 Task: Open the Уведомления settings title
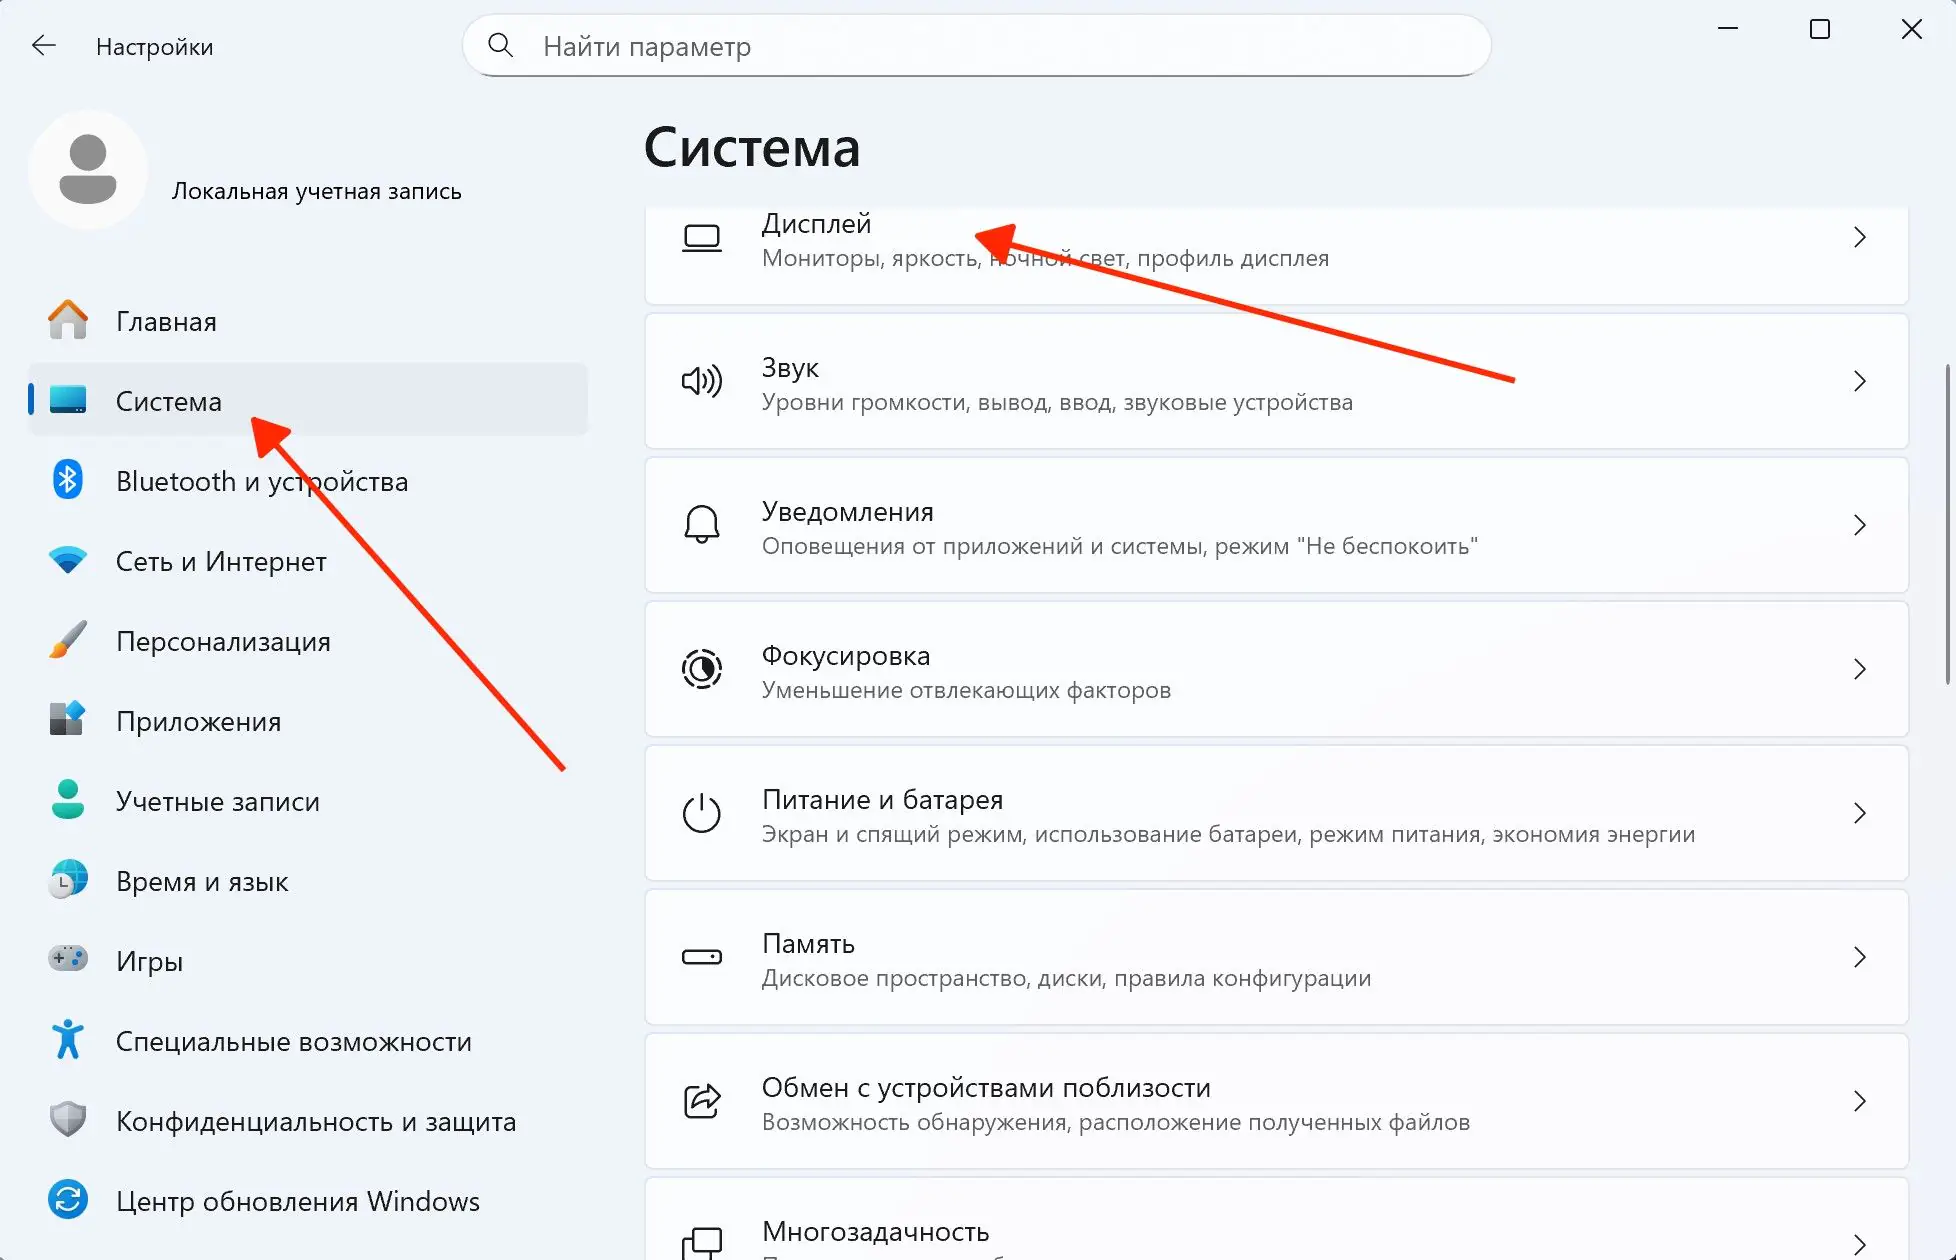point(848,511)
